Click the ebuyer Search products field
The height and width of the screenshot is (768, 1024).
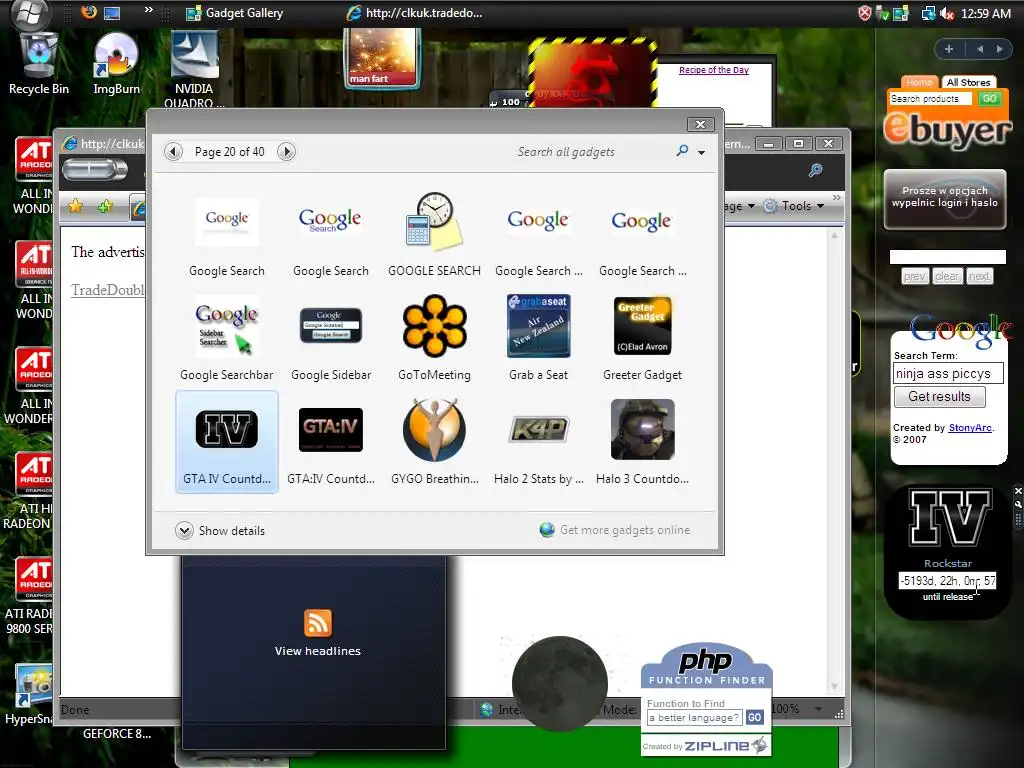coord(931,99)
